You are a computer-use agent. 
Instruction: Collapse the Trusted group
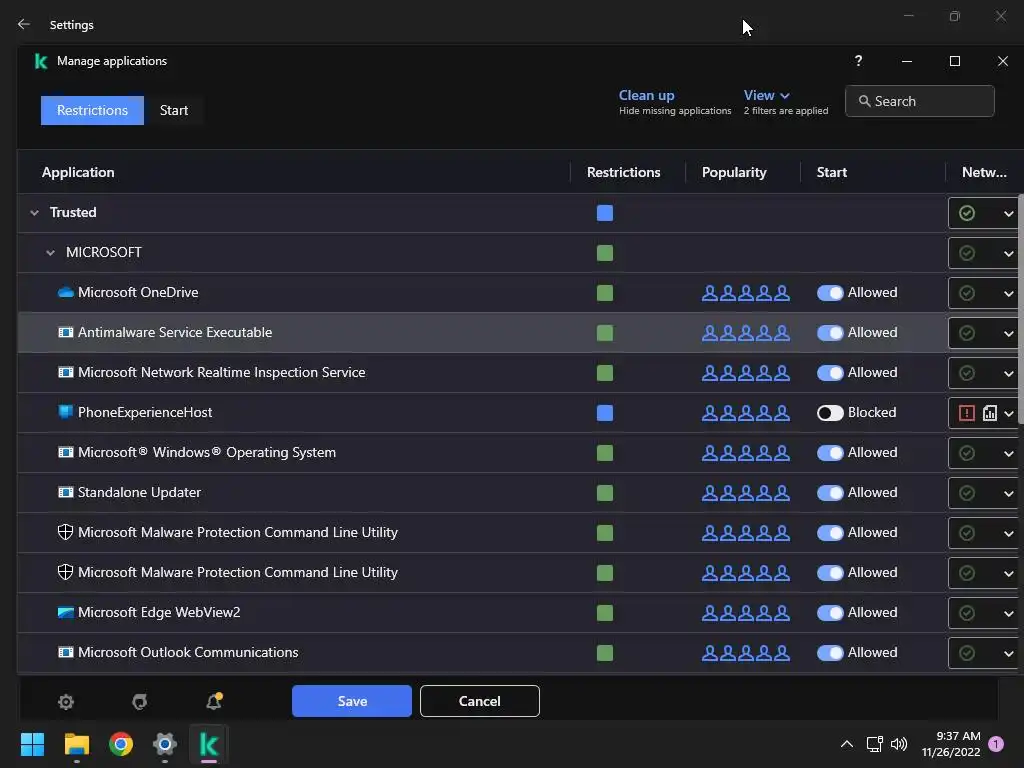pos(35,213)
